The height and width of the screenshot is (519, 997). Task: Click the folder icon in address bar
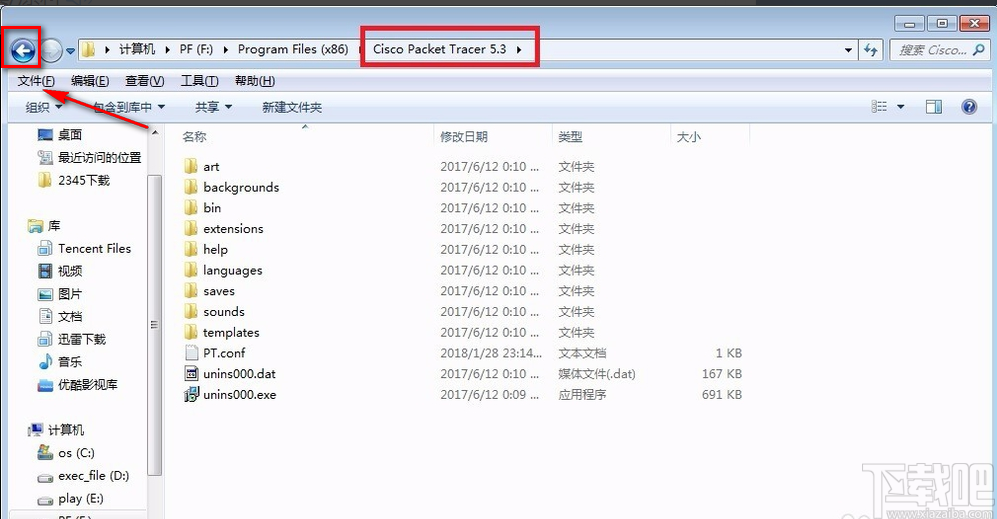[x=88, y=50]
